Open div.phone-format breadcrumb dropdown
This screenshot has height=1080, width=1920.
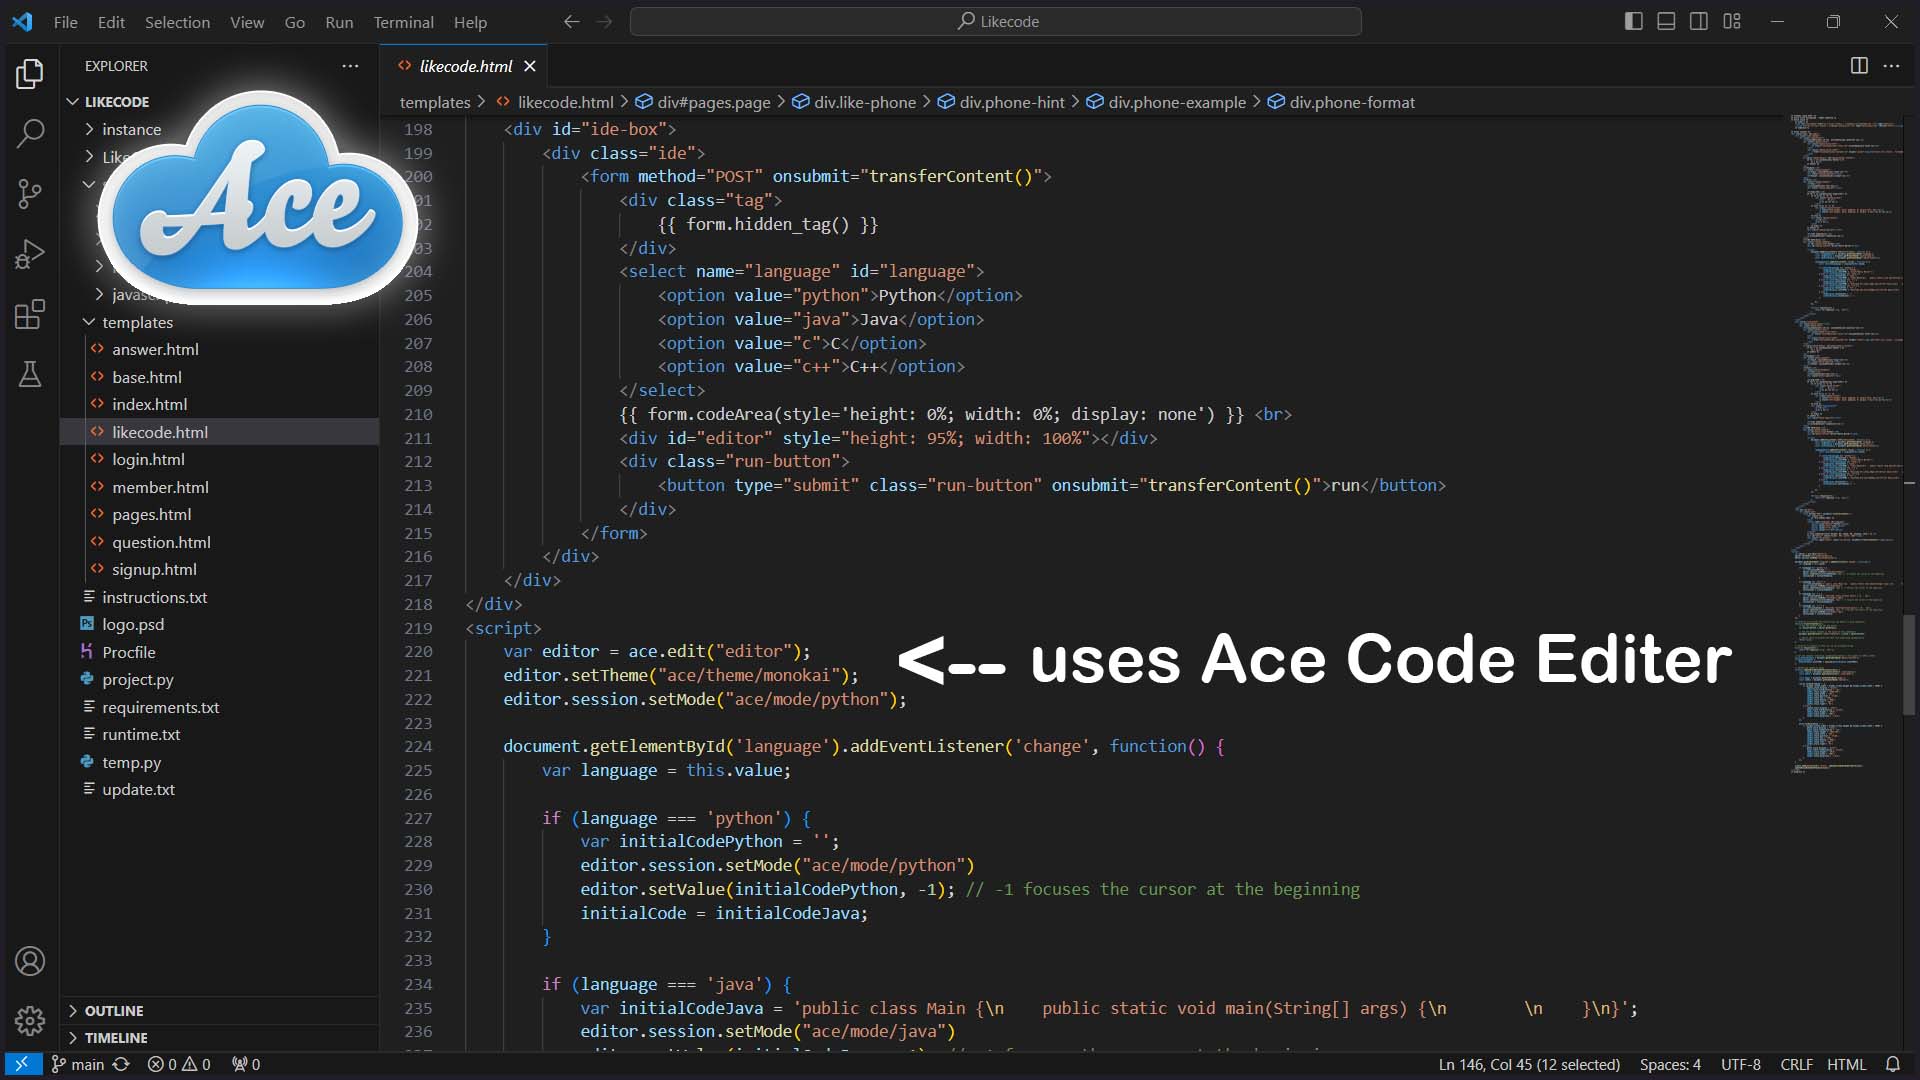1341,102
